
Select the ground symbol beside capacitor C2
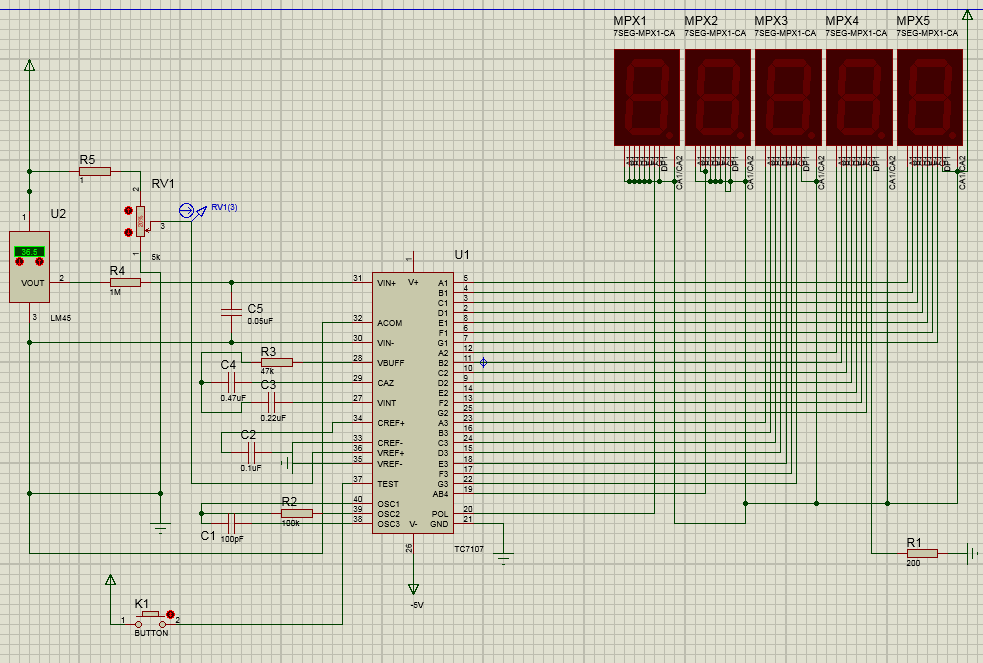point(287,464)
